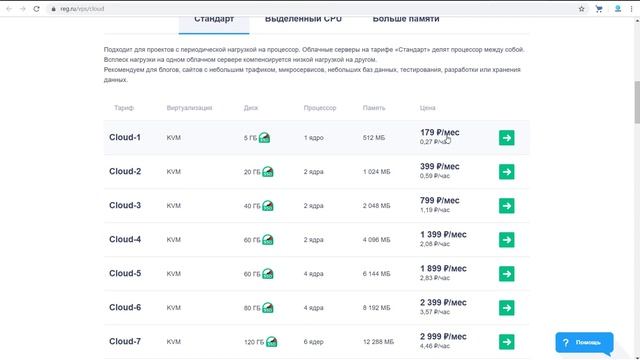The width and height of the screenshot is (640, 360).
Task: Click the green arrow for Cloud-2
Action: pos(507,172)
